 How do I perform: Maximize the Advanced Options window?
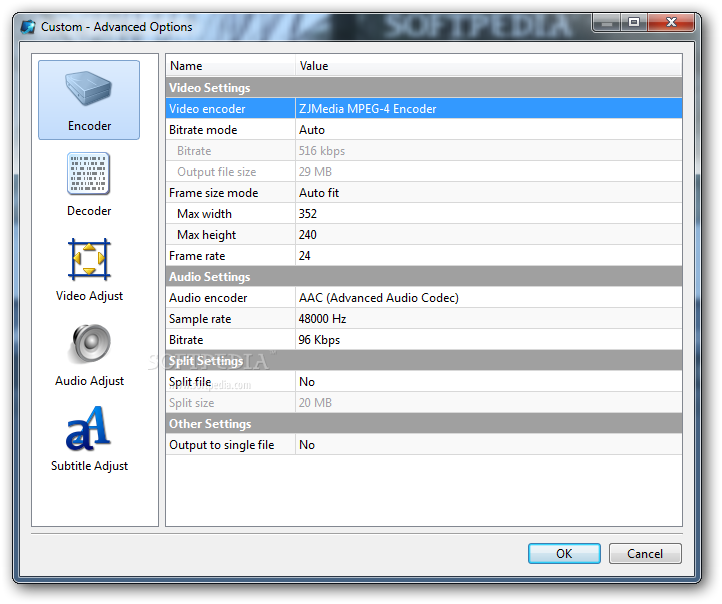pos(634,22)
